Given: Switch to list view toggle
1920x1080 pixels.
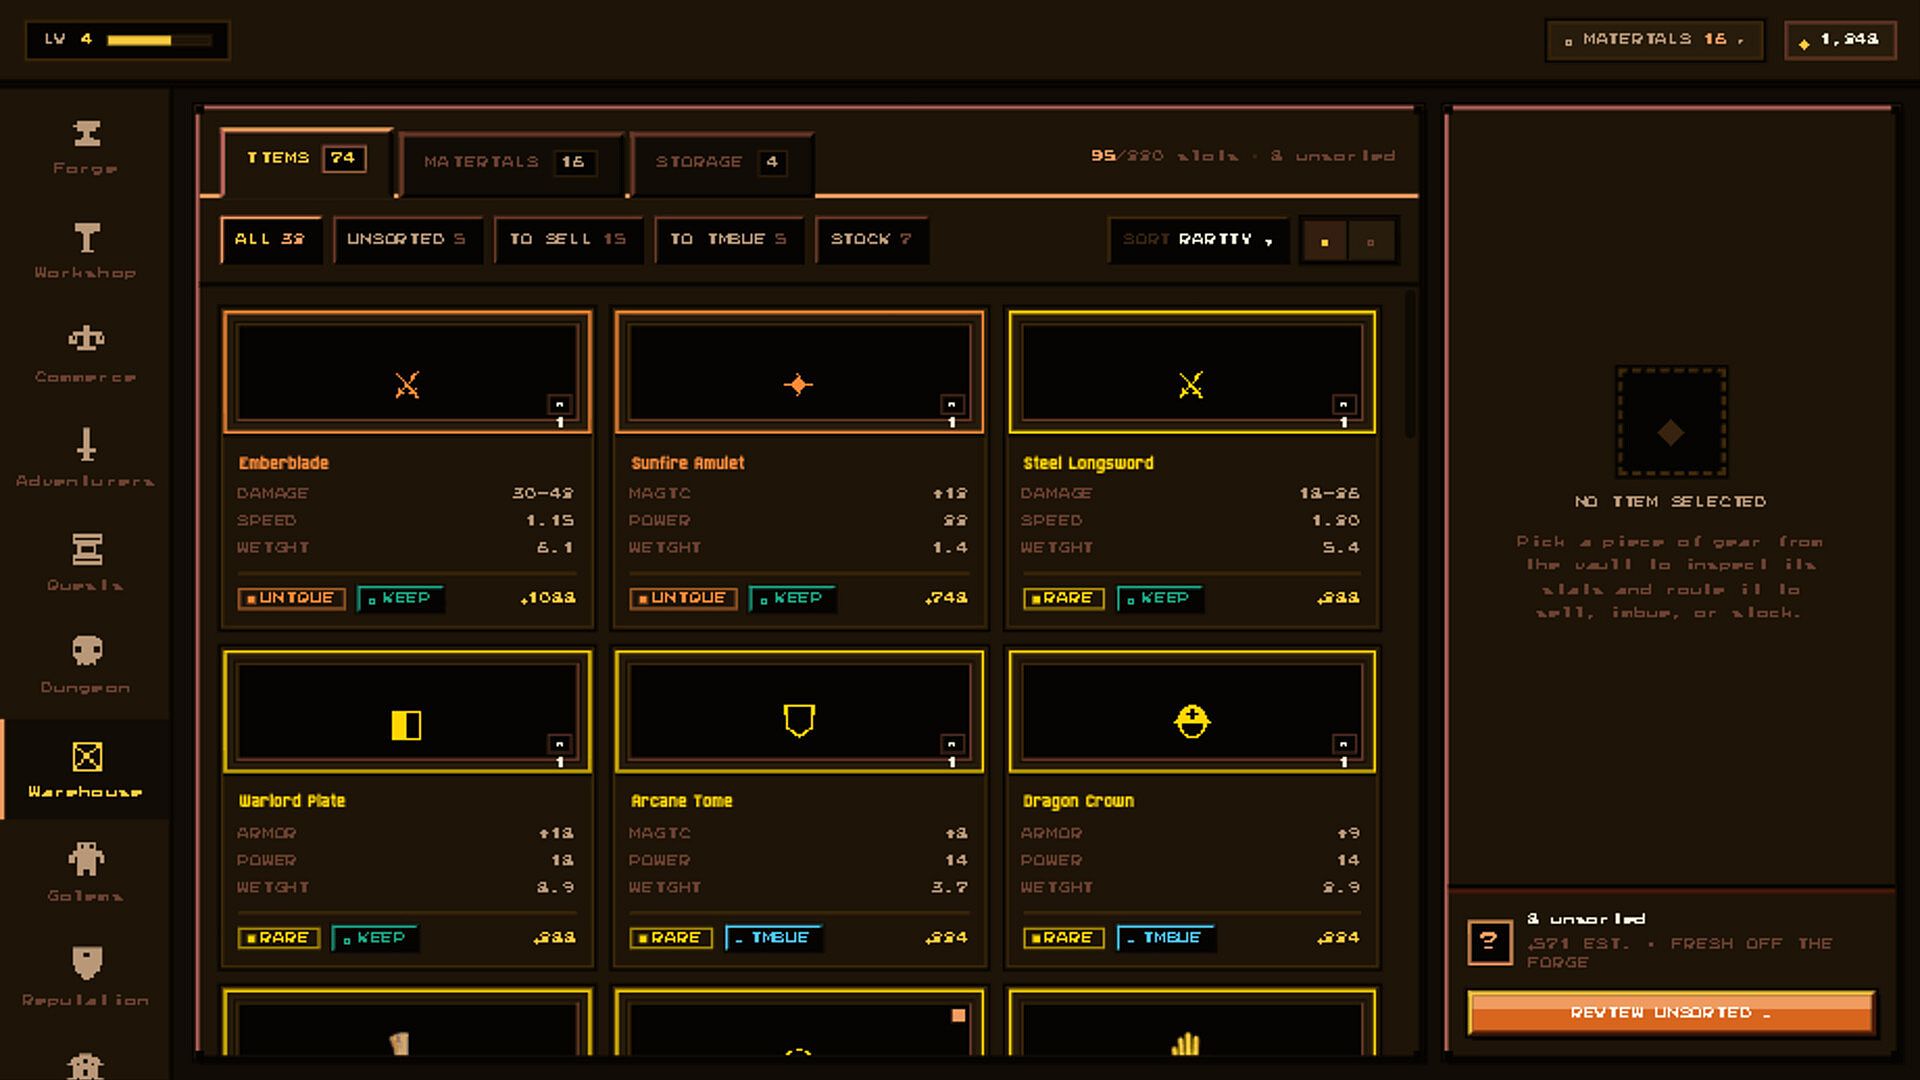Looking at the screenshot, I should click(1370, 241).
